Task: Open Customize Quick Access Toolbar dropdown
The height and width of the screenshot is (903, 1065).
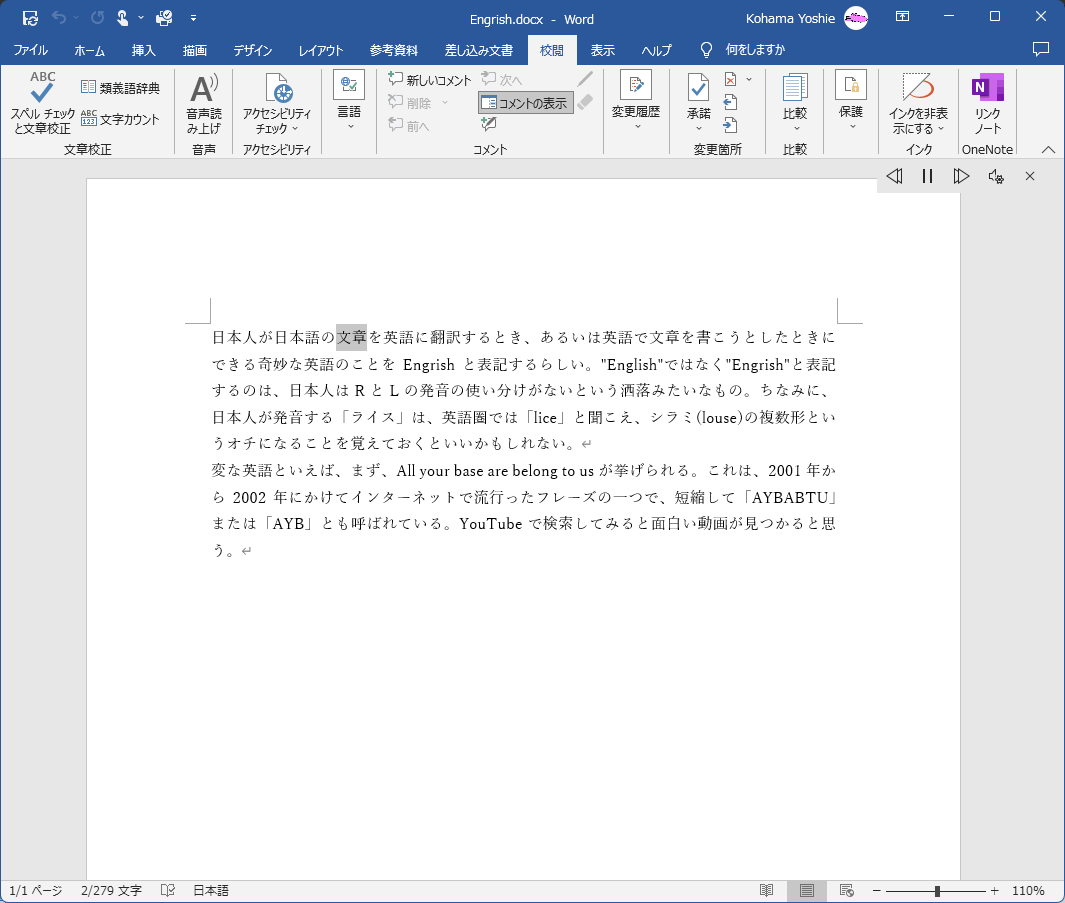Action: point(194,18)
